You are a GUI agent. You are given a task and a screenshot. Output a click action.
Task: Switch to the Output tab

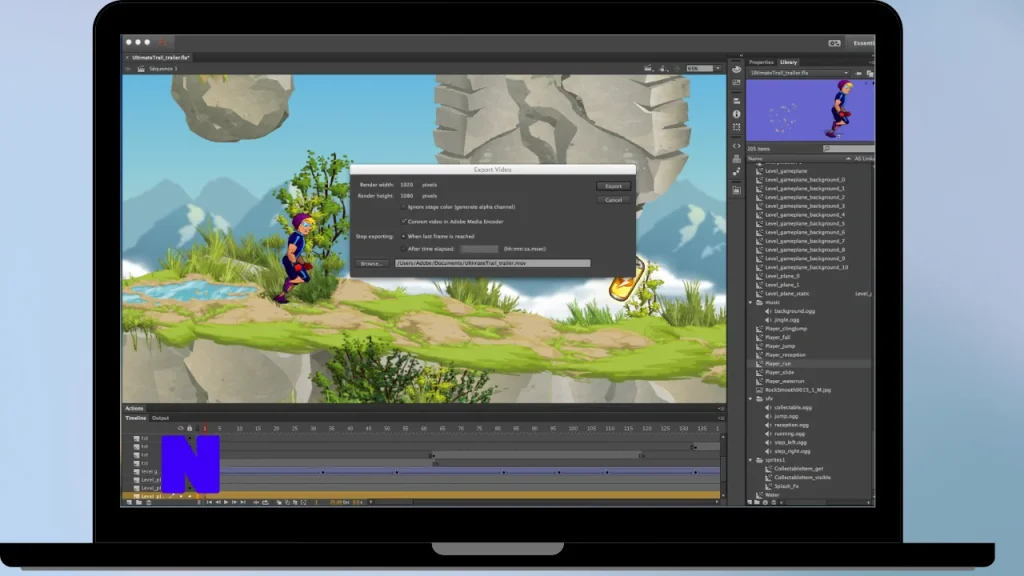coord(160,418)
